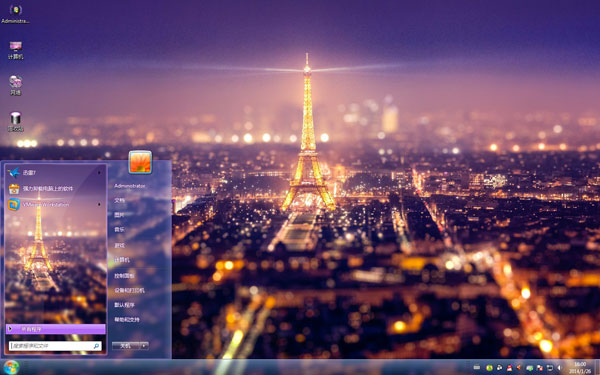Image resolution: width=600 pixels, height=375 pixels.
Task: Click the white volume speaker tray icon
Action: pos(559,368)
